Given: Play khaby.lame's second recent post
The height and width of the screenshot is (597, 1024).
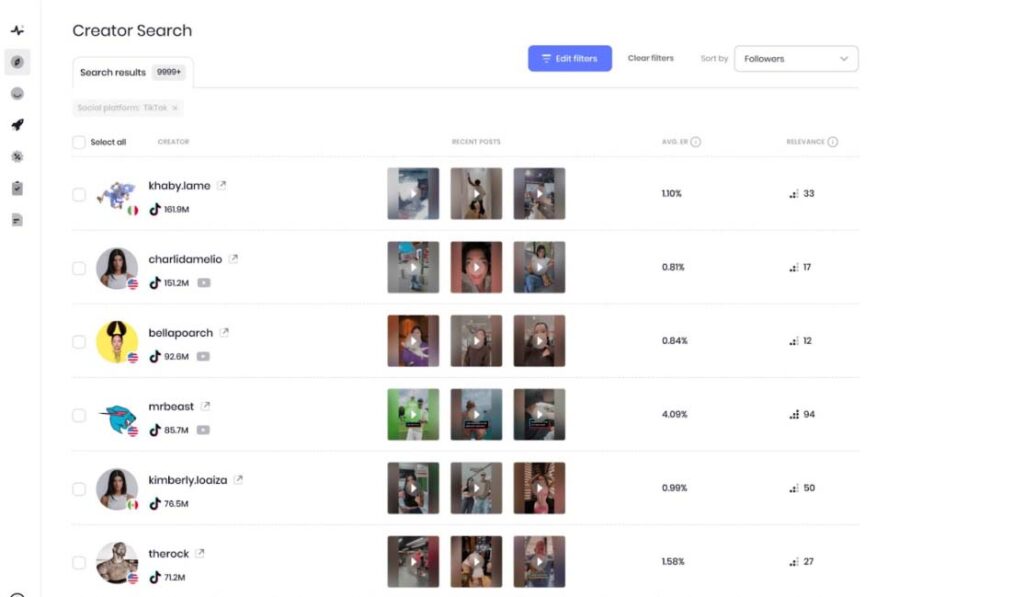Looking at the screenshot, I should [476, 193].
